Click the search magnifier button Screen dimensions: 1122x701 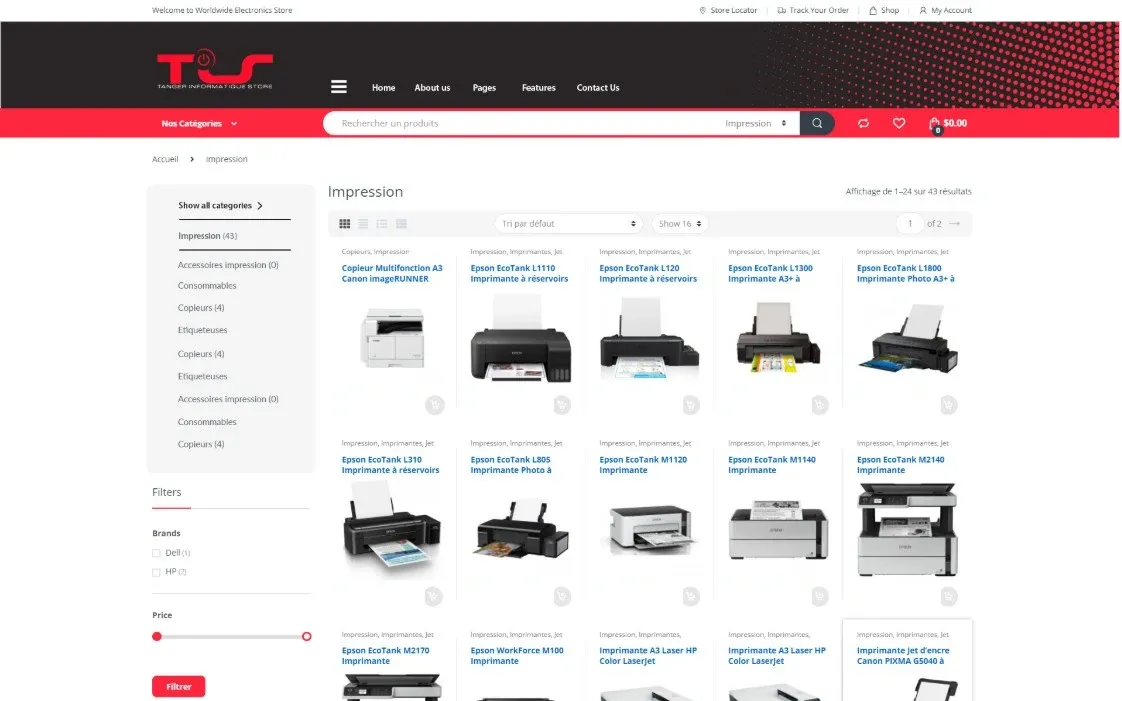816,123
